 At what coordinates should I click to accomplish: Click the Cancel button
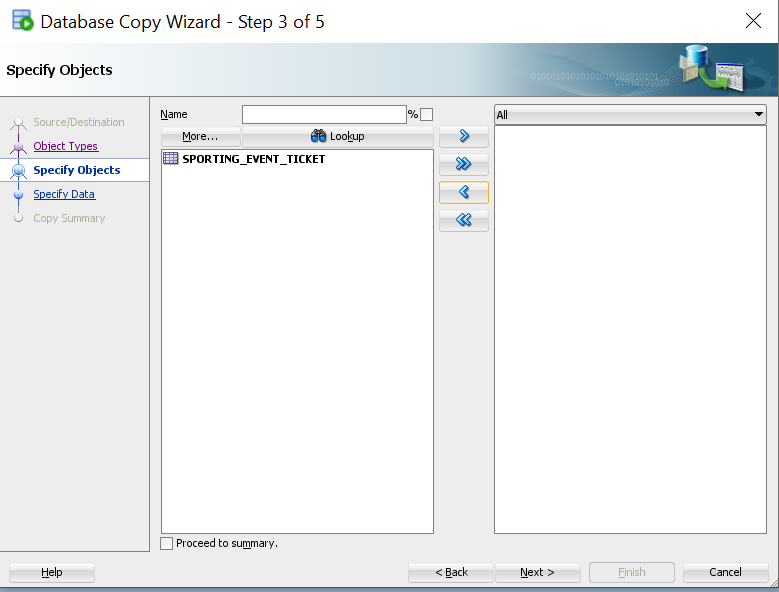(725, 572)
